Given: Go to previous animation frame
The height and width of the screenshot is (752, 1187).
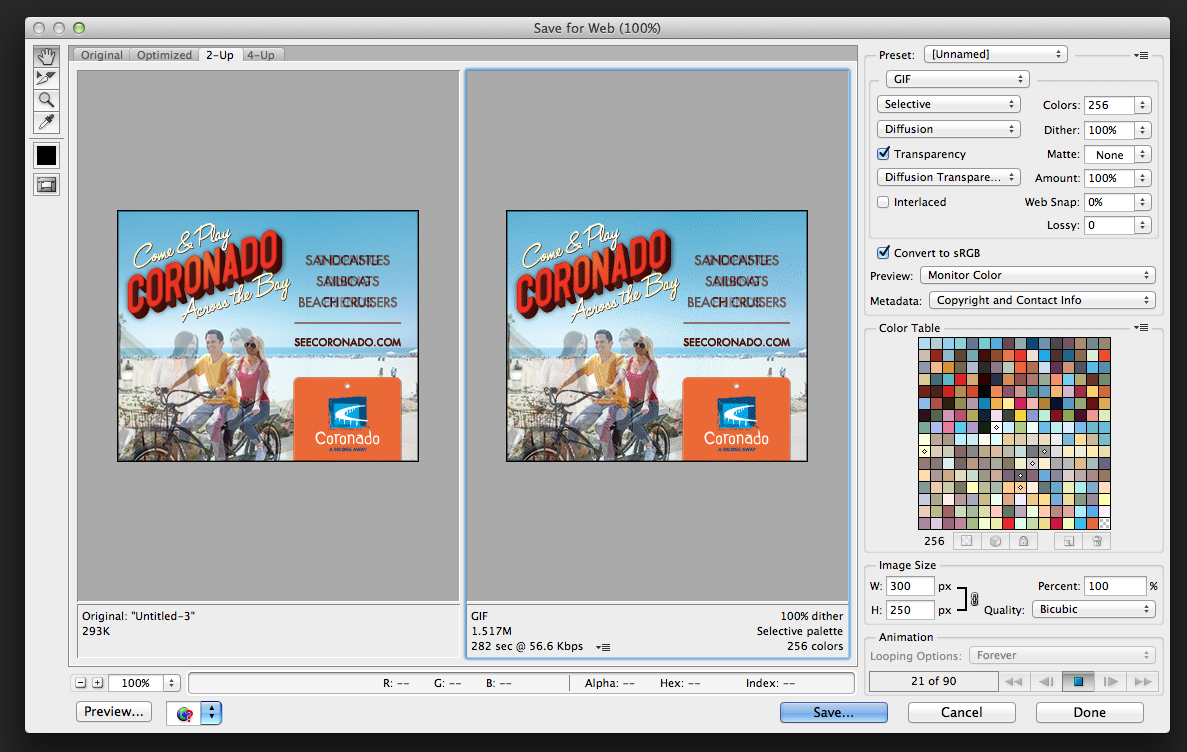Looking at the screenshot, I should pyautogui.click(x=1046, y=682).
